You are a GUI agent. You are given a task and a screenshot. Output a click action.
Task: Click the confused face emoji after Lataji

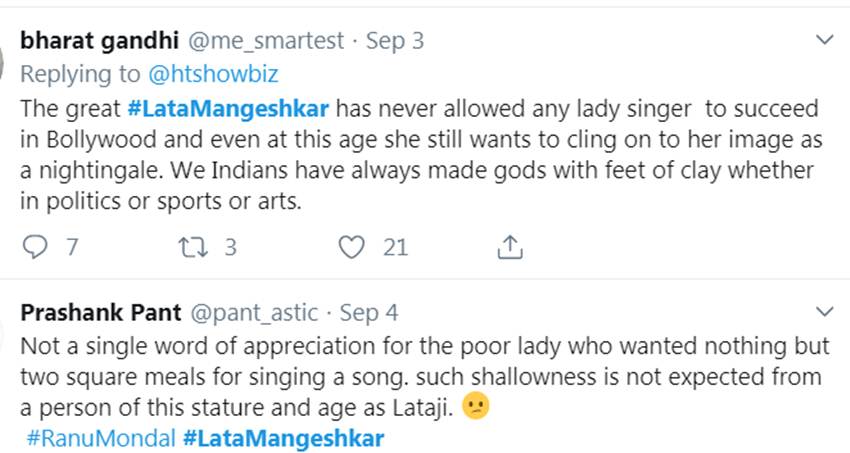[x=477, y=408]
